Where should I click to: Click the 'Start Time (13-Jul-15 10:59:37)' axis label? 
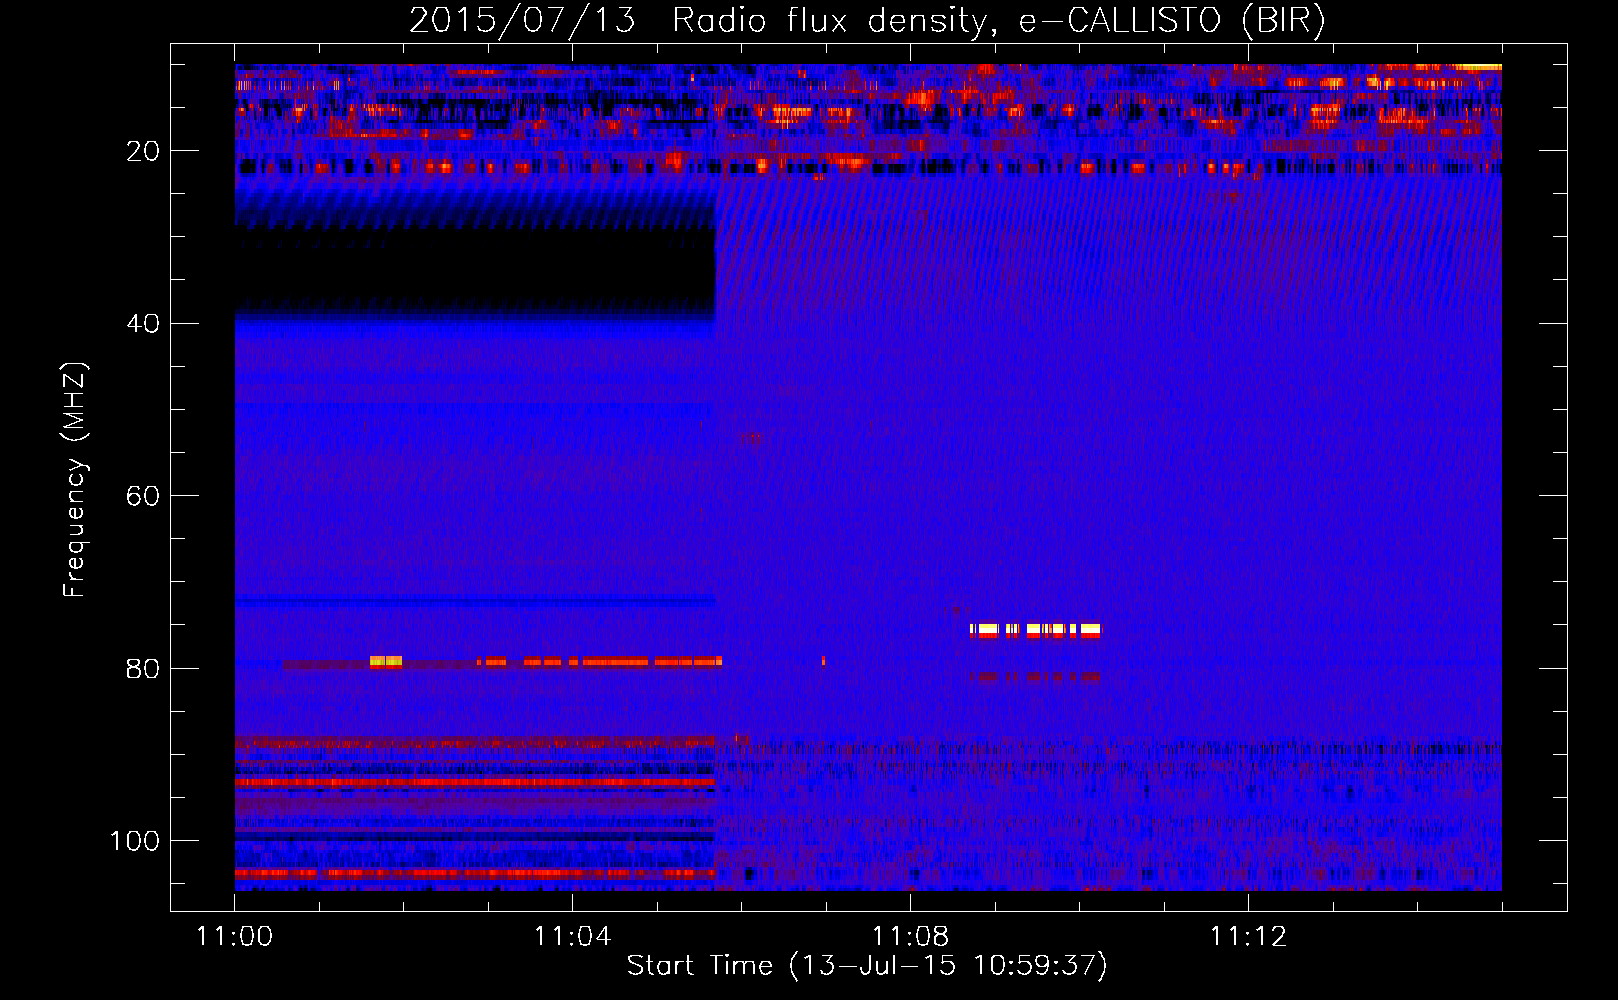[x=867, y=965]
